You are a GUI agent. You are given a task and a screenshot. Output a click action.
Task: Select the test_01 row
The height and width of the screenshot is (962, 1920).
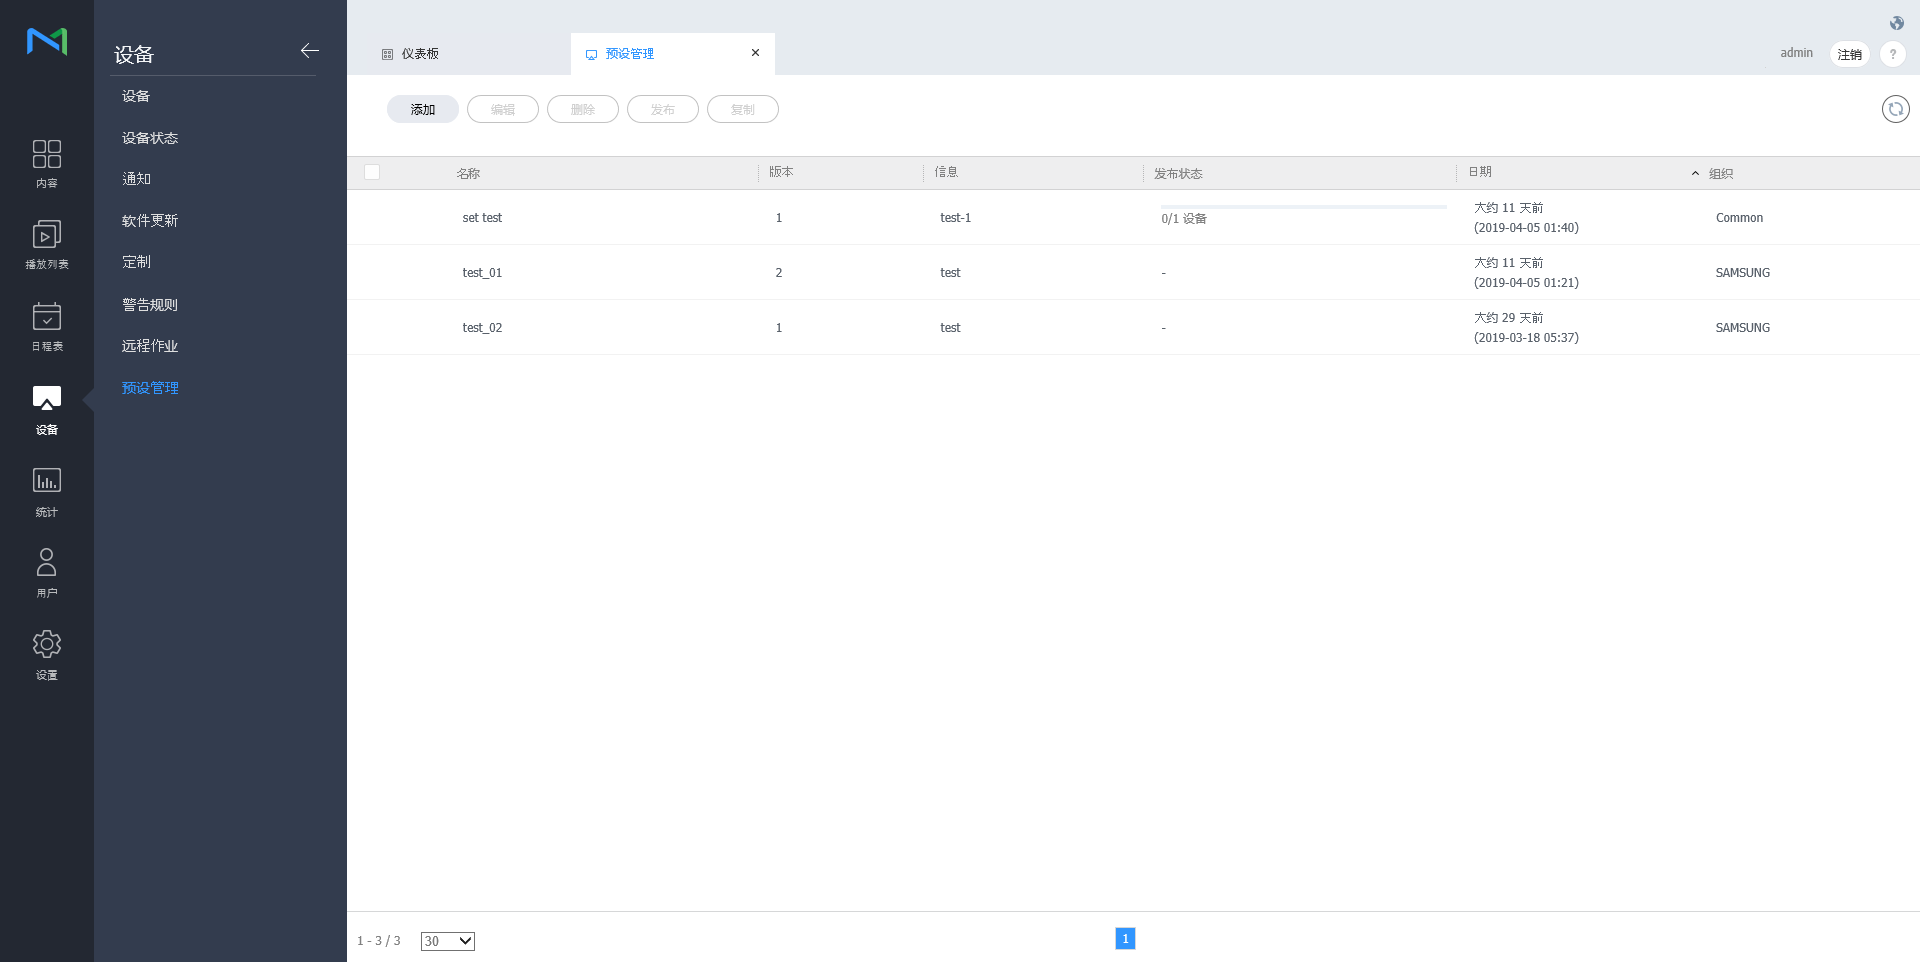482,273
